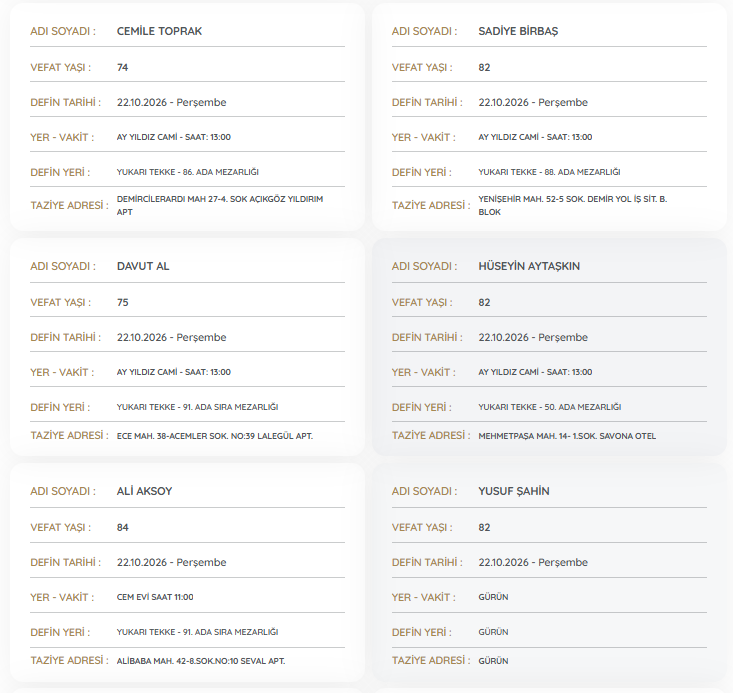The image size is (733, 693).
Task: Click burial date in Hüseyin Aytaşkın card
Action: click(533, 338)
